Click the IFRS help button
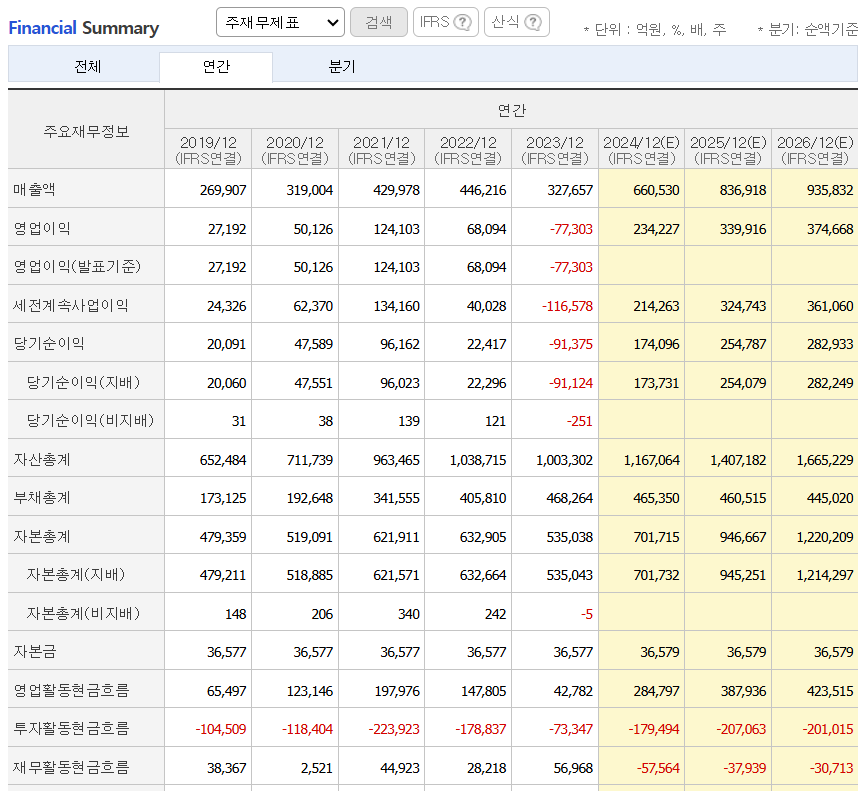The image size is (866, 791). tap(446, 22)
